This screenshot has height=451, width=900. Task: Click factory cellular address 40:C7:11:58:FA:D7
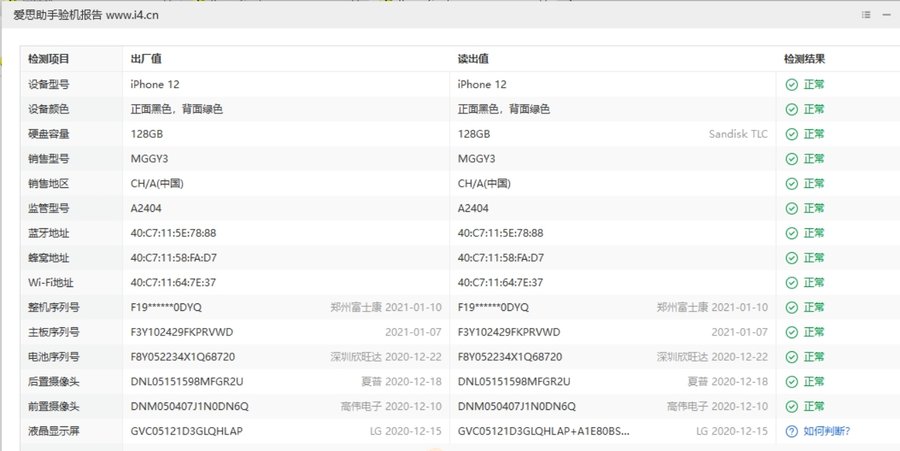click(173, 258)
